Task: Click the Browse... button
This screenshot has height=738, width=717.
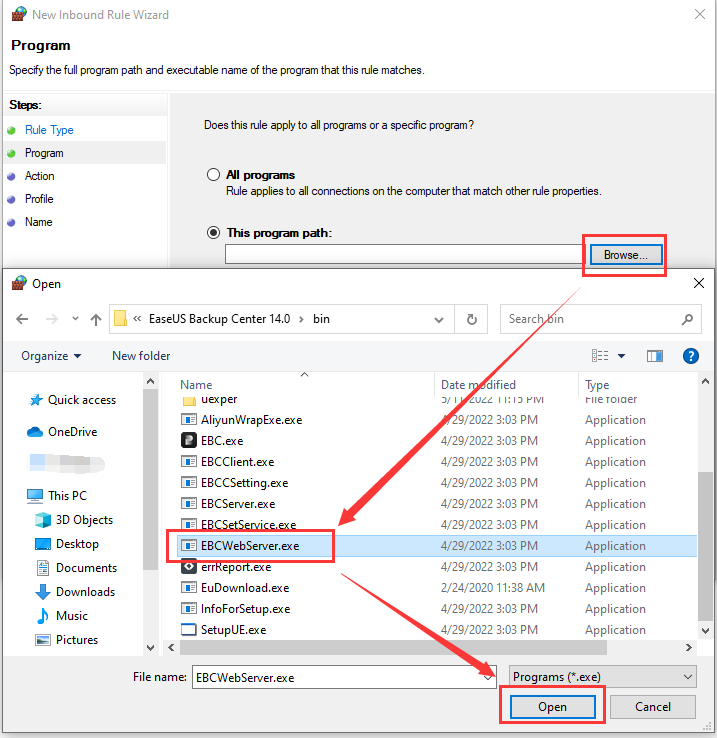Action: 626,255
